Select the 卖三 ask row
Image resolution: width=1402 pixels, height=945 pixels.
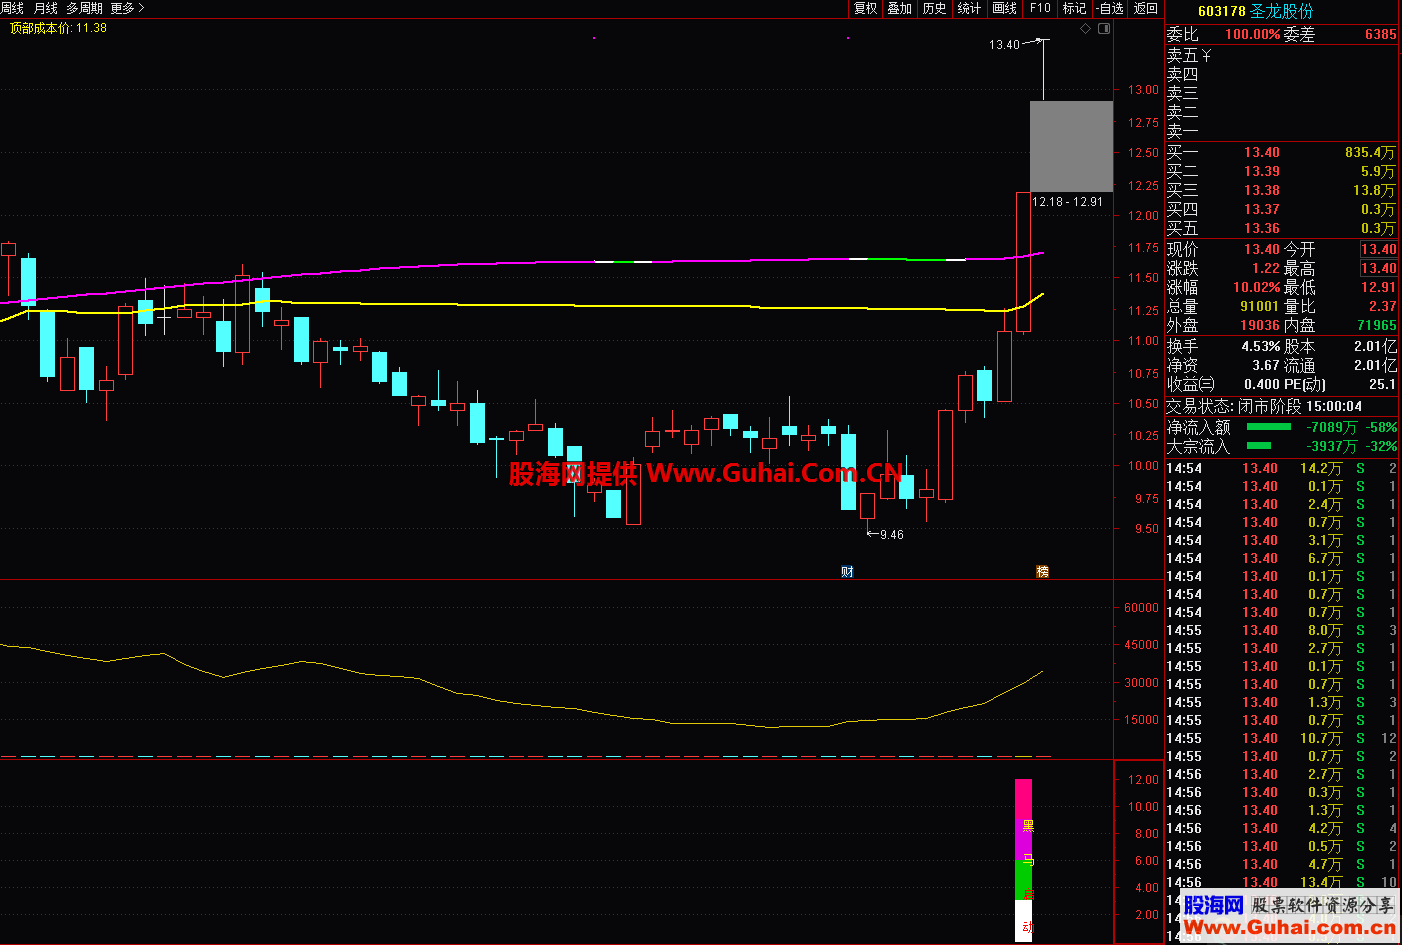(x=1282, y=93)
